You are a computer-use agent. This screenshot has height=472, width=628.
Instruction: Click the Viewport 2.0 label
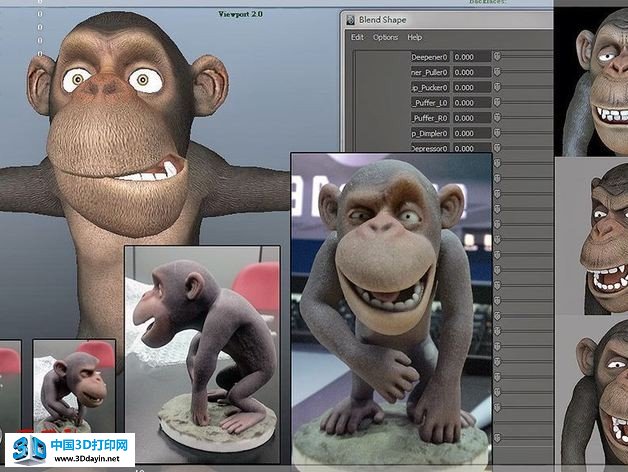click(240, 14)
